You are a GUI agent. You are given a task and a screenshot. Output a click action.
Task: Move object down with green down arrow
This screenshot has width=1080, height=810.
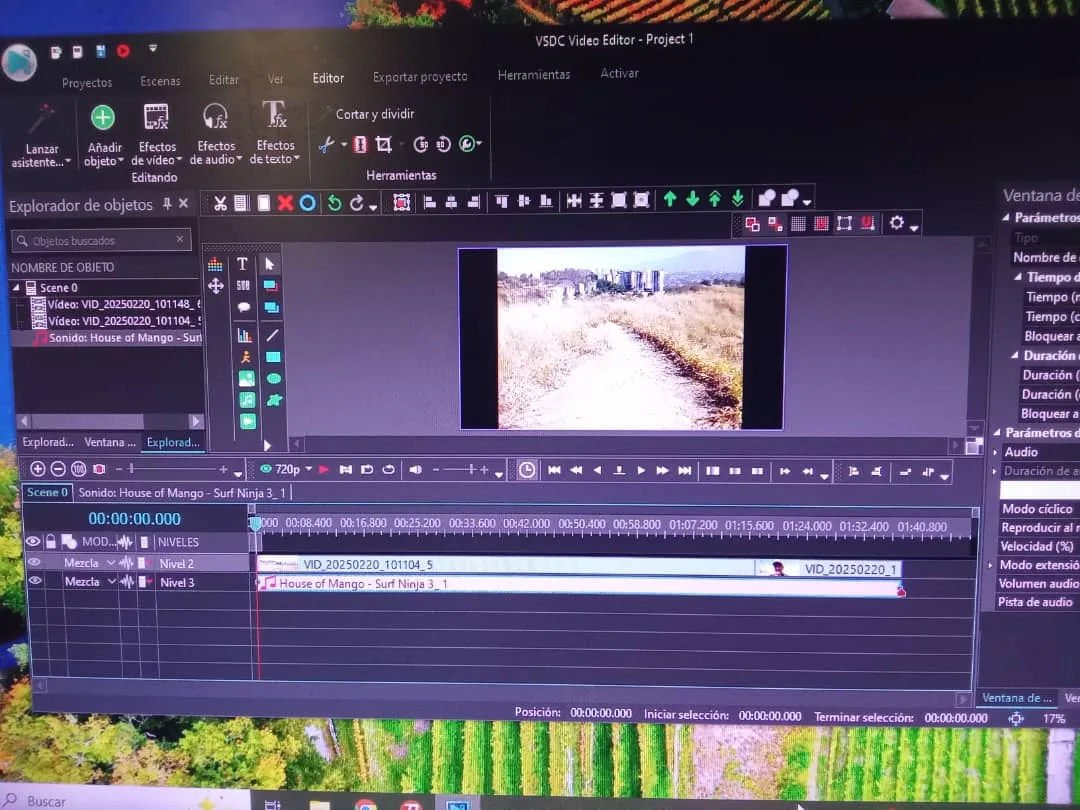coord(692,199)
